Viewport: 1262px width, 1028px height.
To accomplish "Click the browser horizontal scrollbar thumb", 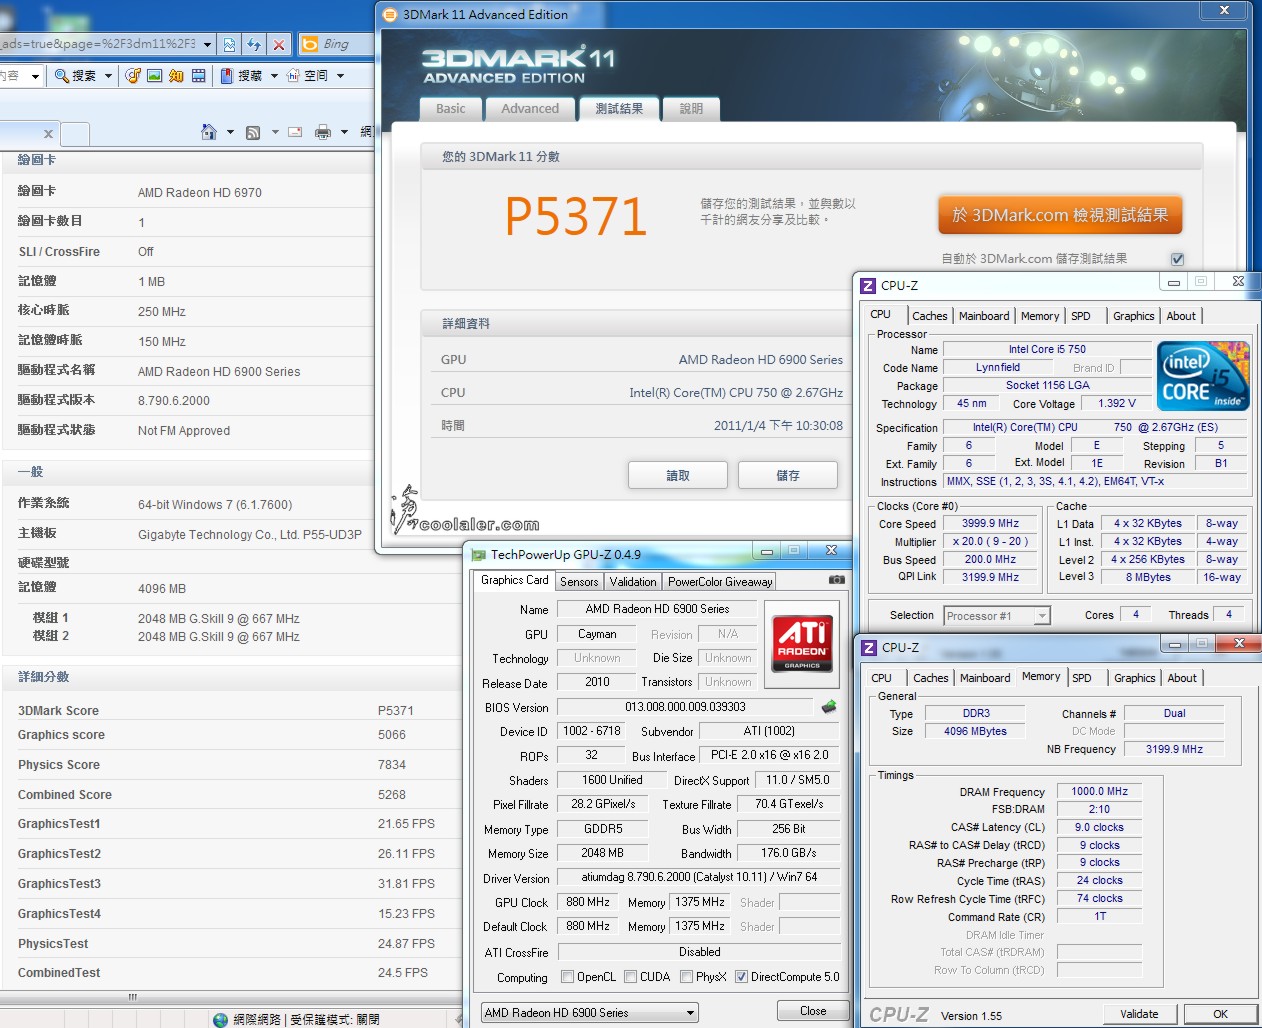I will coord(132,997).
